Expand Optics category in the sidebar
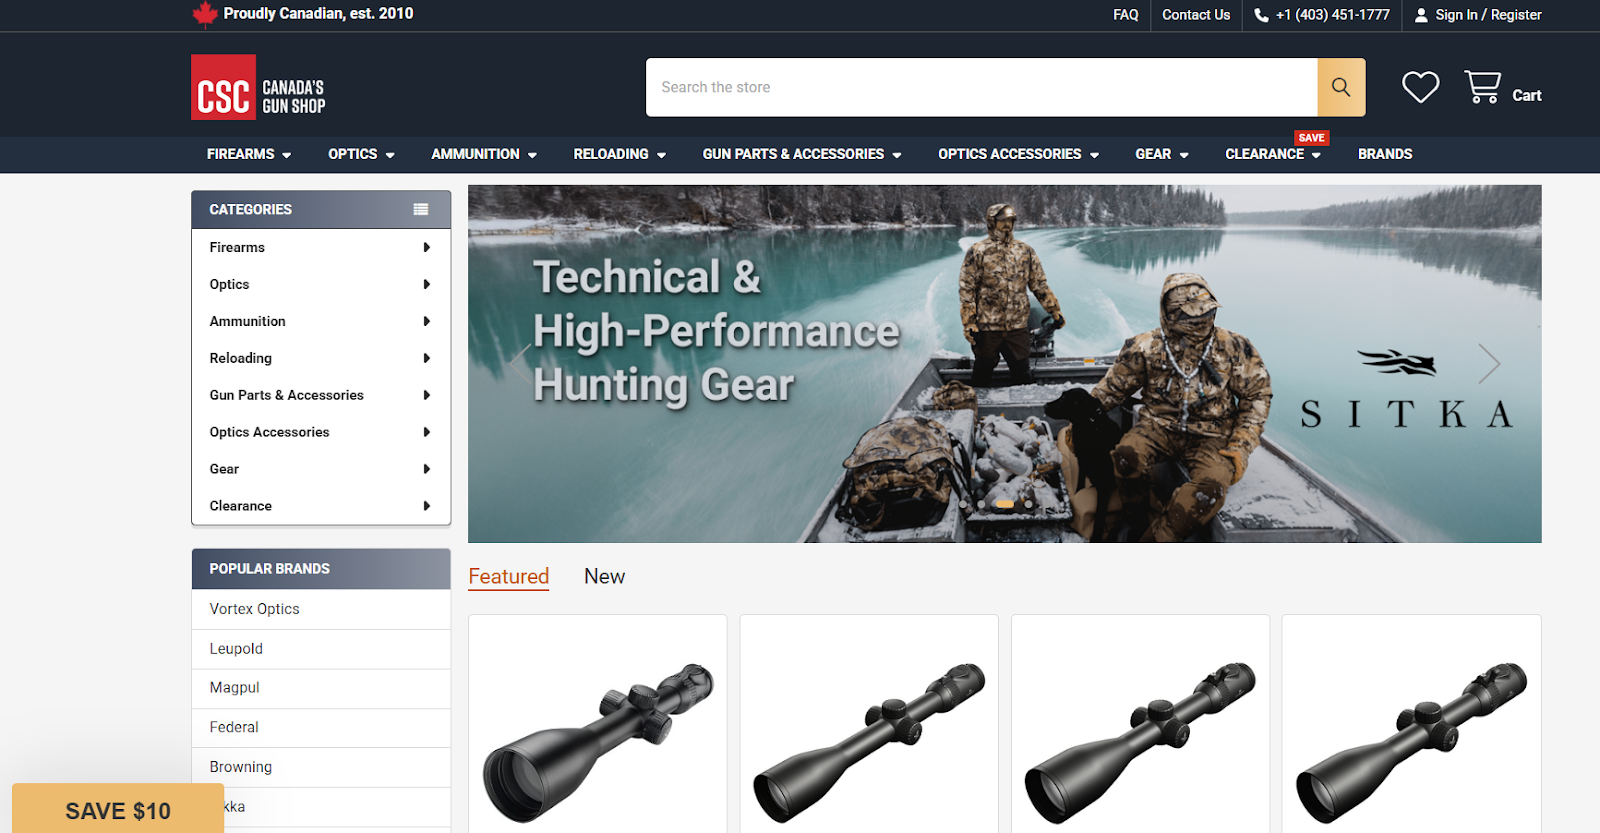1600x833 pixels. [320, 284]
